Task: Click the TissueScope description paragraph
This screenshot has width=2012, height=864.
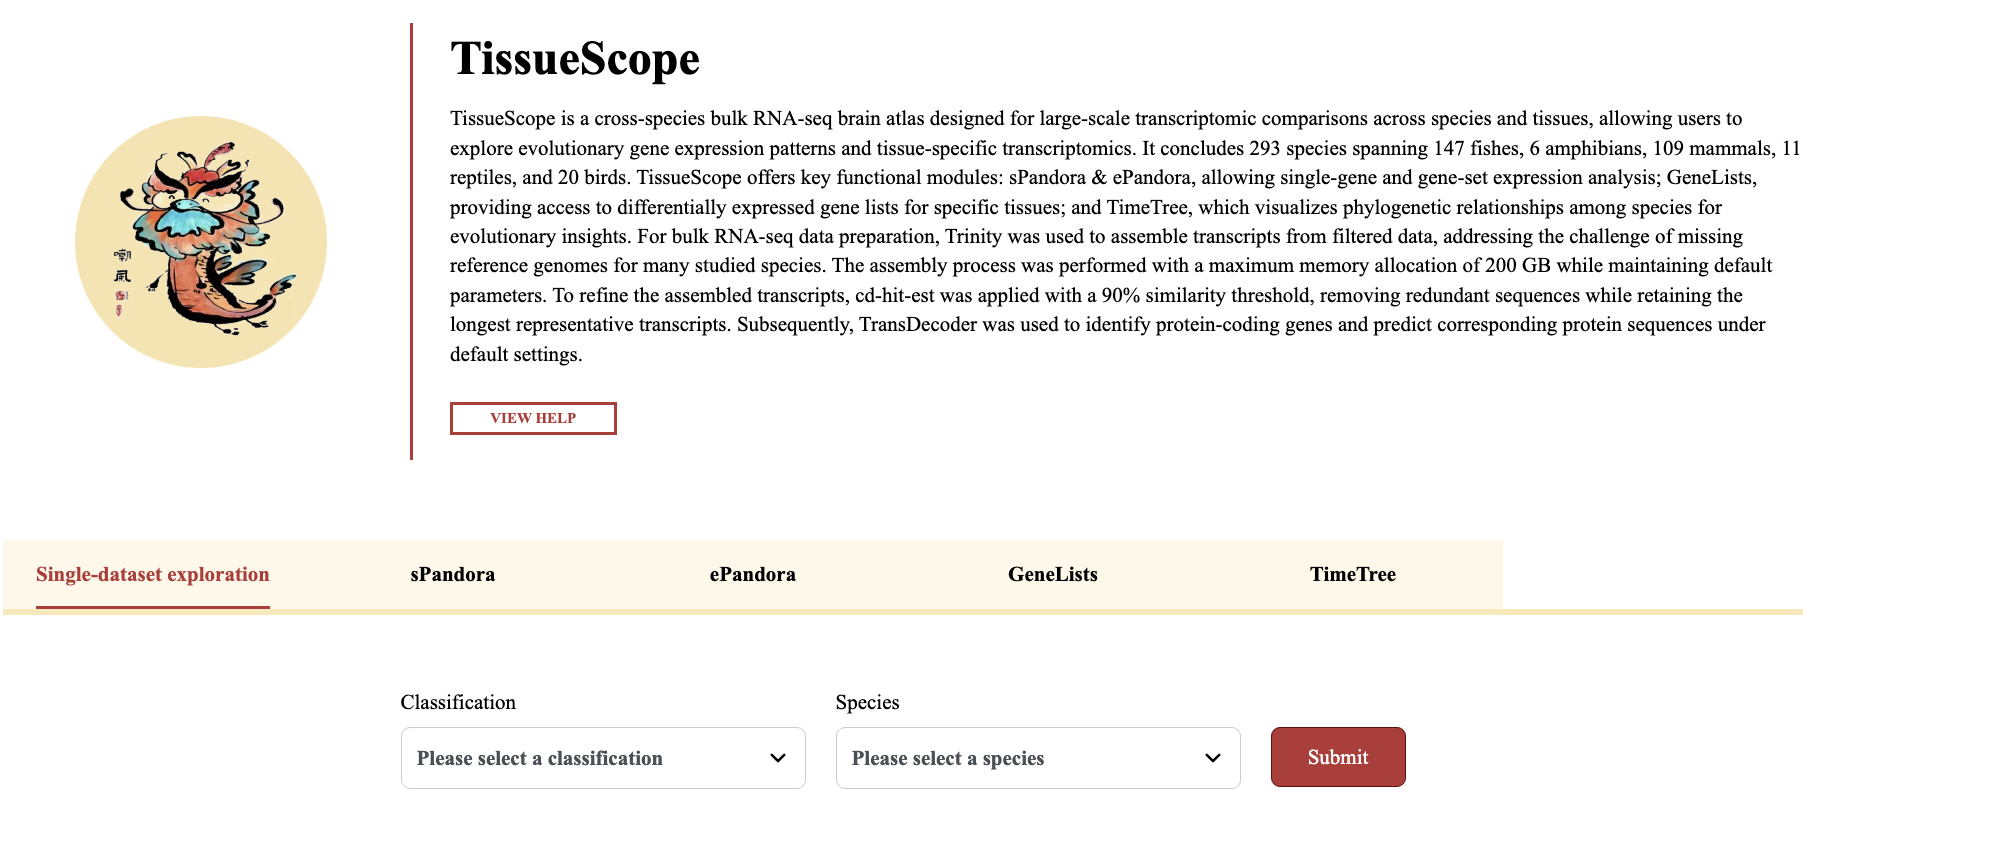Action: point(1125,236)
